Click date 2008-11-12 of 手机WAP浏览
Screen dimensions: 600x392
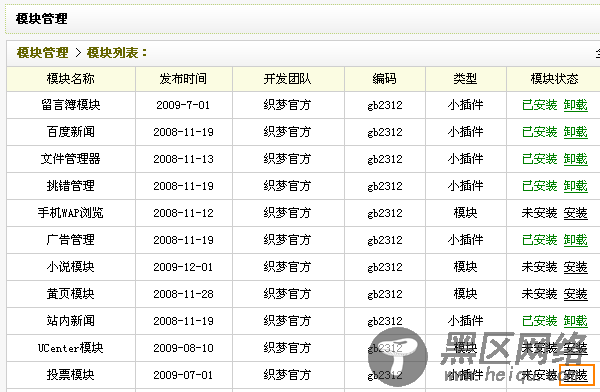(x=183, y=213)
